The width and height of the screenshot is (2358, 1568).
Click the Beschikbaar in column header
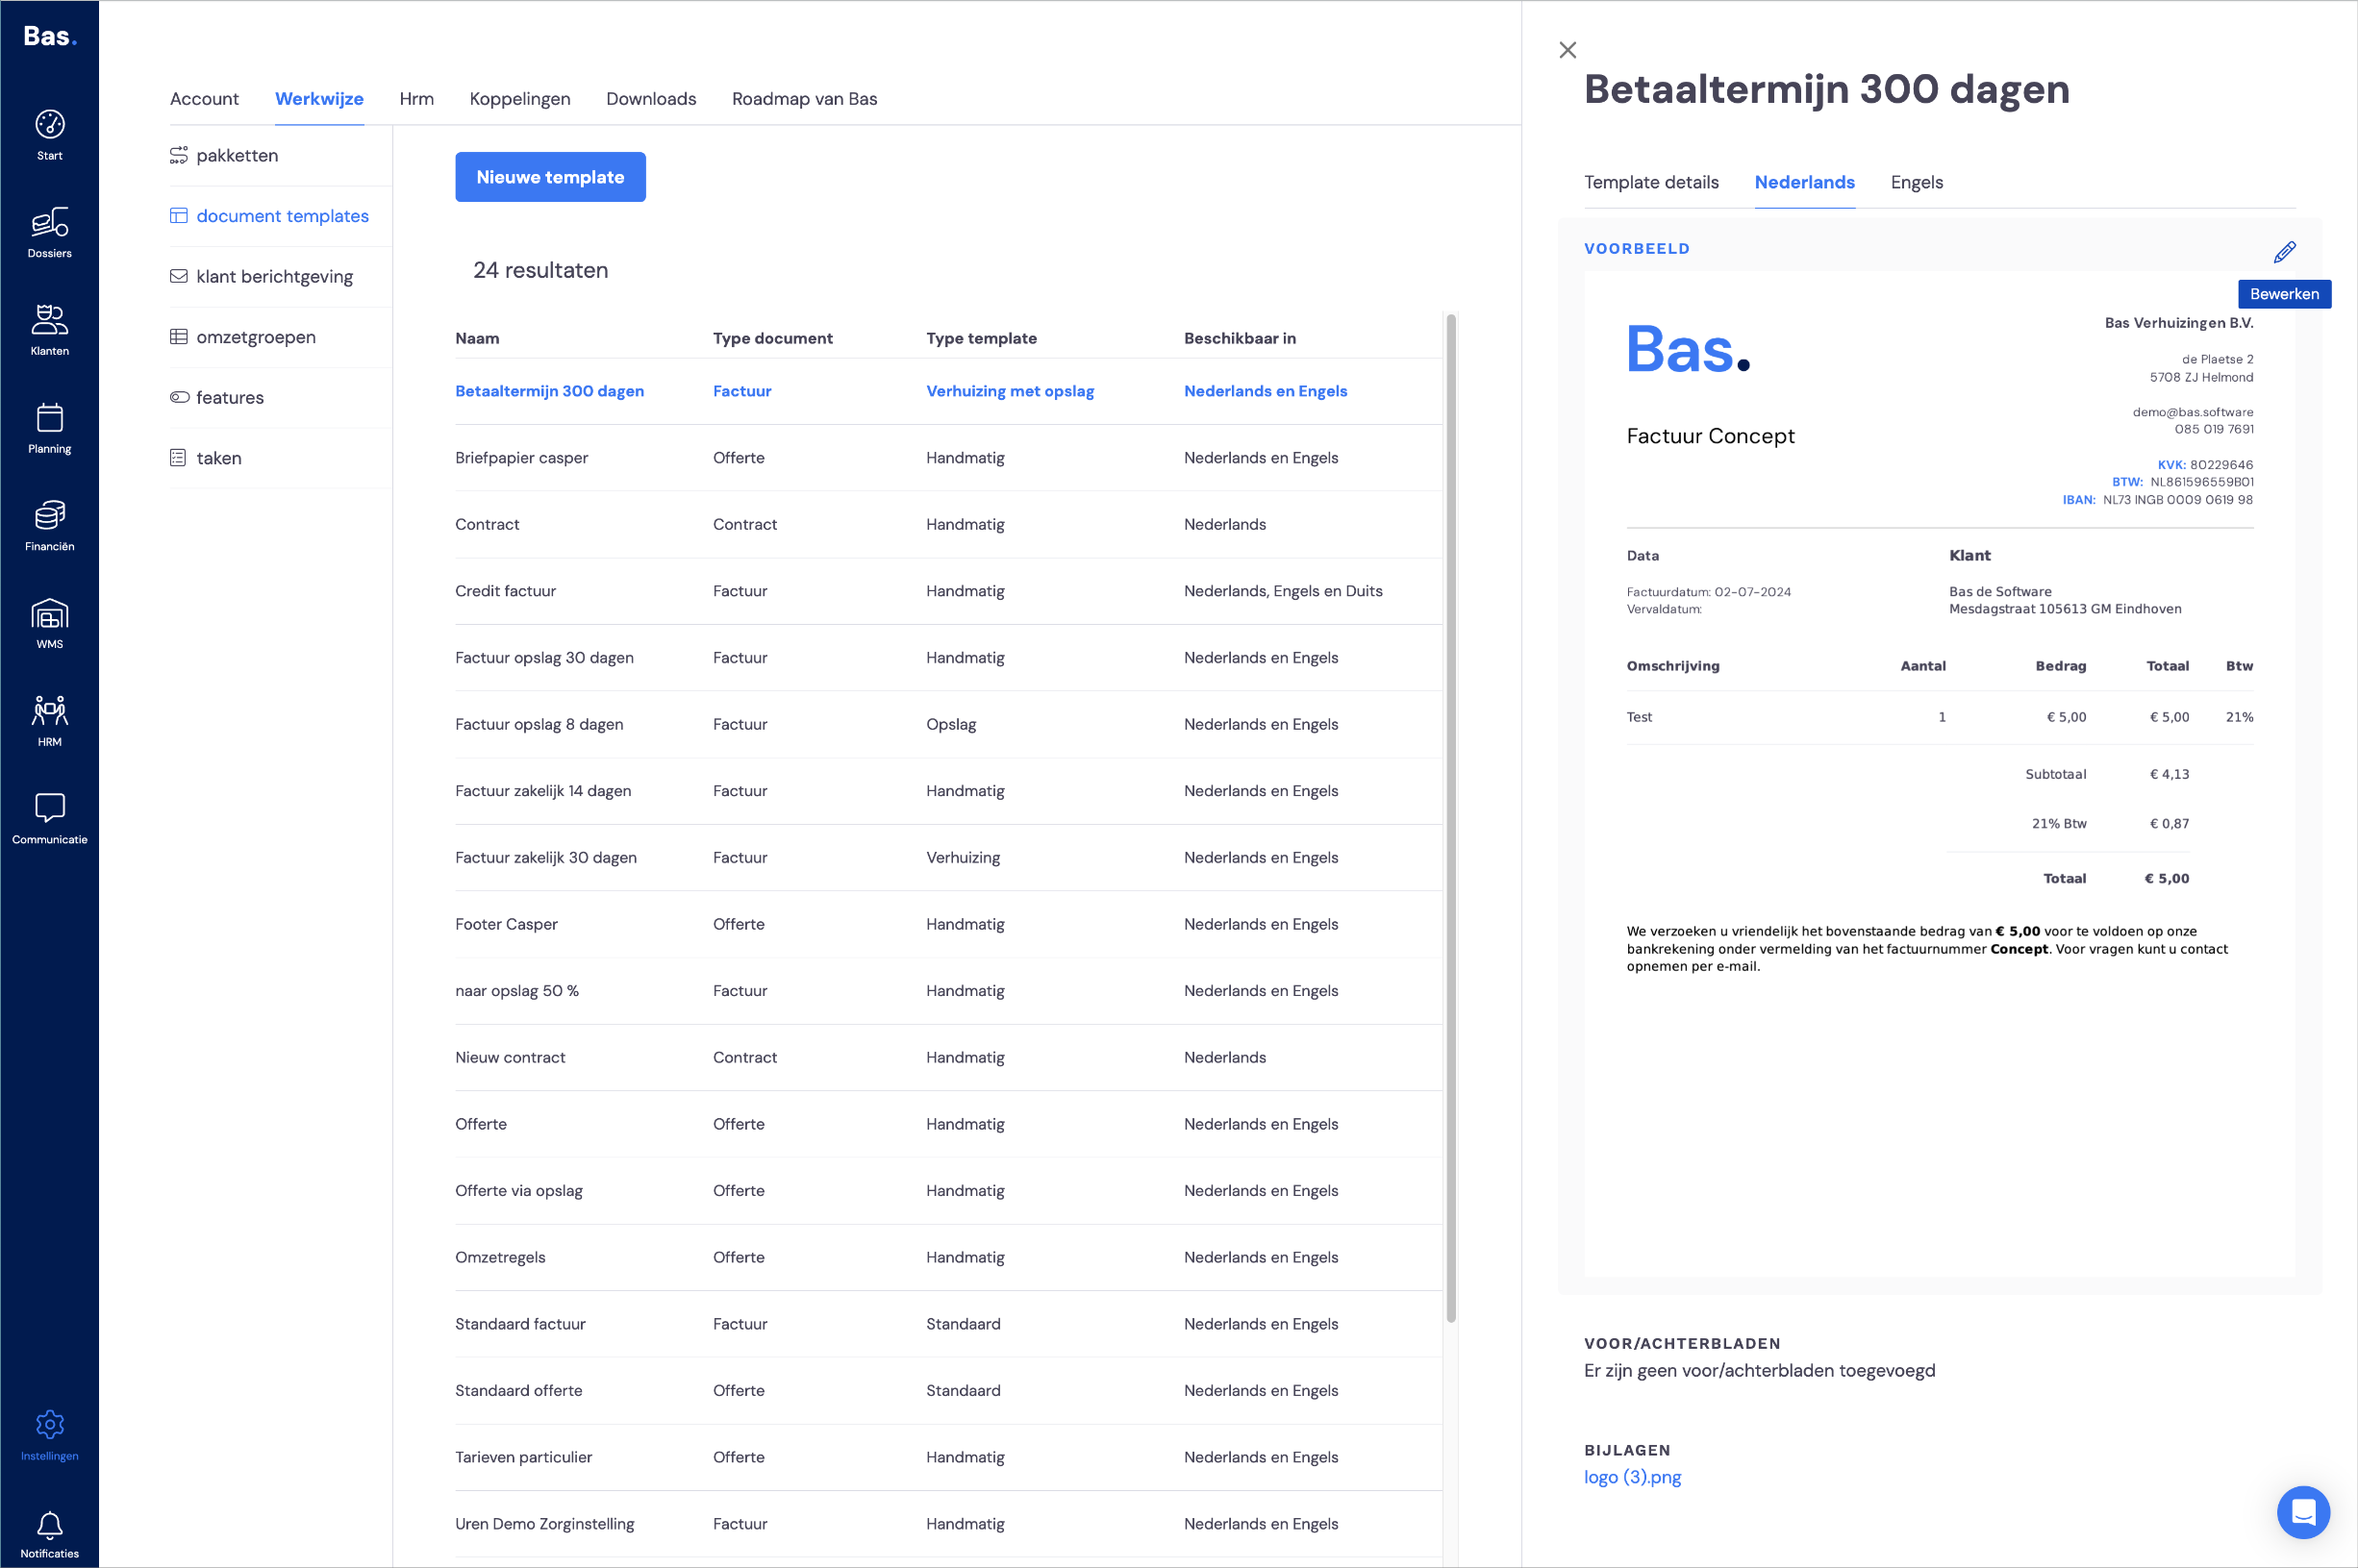(1239, 339)
